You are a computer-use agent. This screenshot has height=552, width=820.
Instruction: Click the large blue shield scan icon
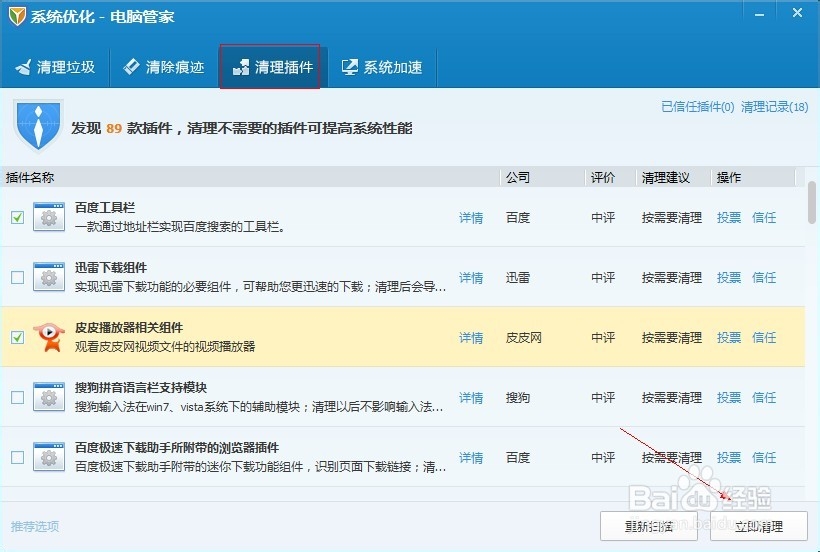click(38, 125)
